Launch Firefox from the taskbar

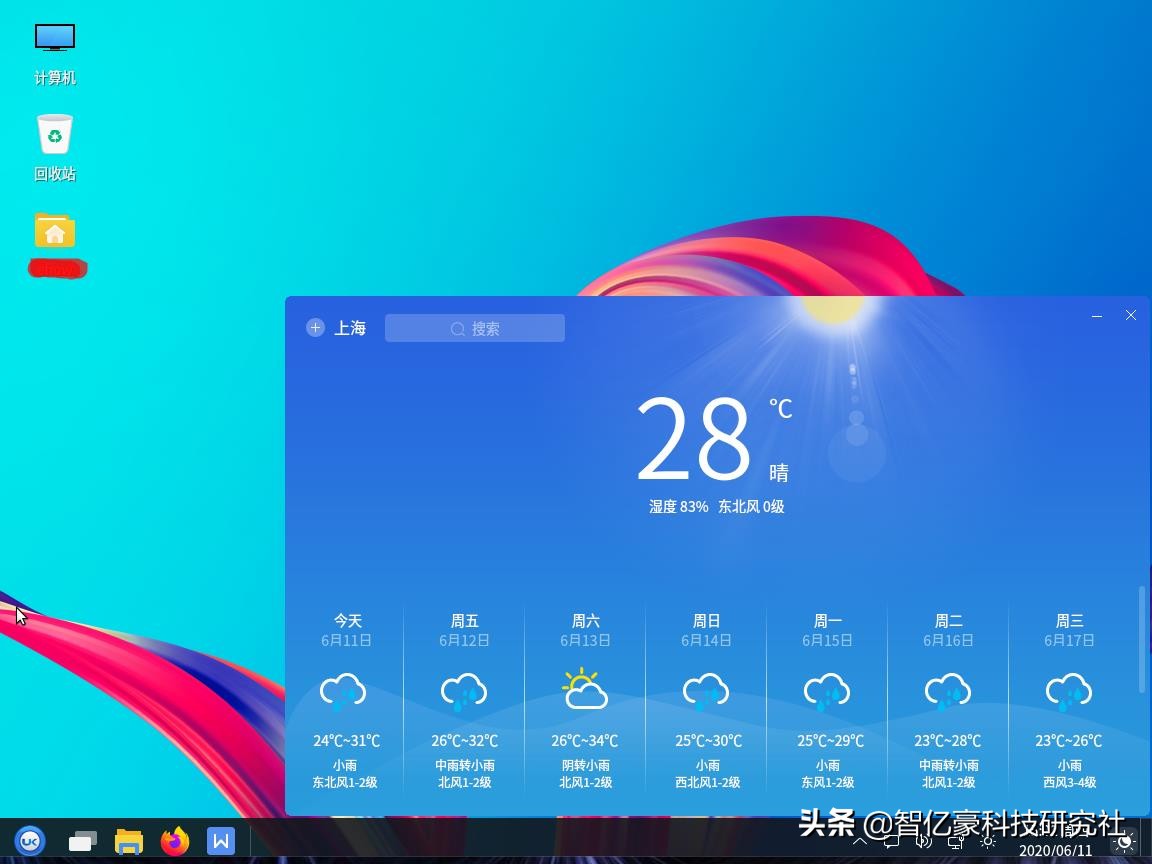(x=175, y=841)
